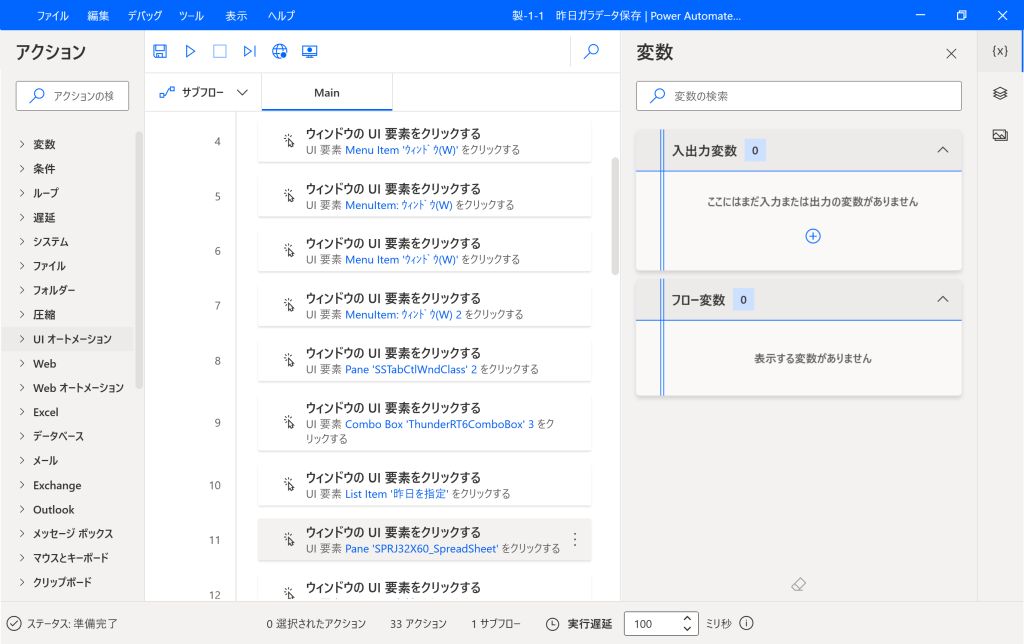Click the run delay value field
This screenshot has height=644, width=1024.
pyautogui.click(x=652, y=624)
